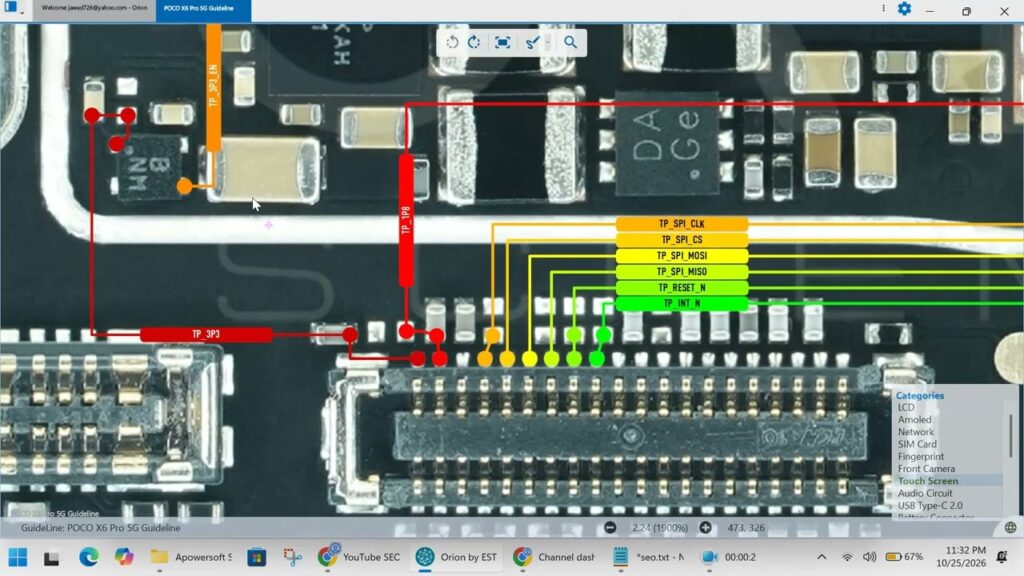The height and width of the screenshot is (576, 1024).
Task: Open Microsoft Store from the taskbar
Action: pyautogui.click(x=257, y=557)
